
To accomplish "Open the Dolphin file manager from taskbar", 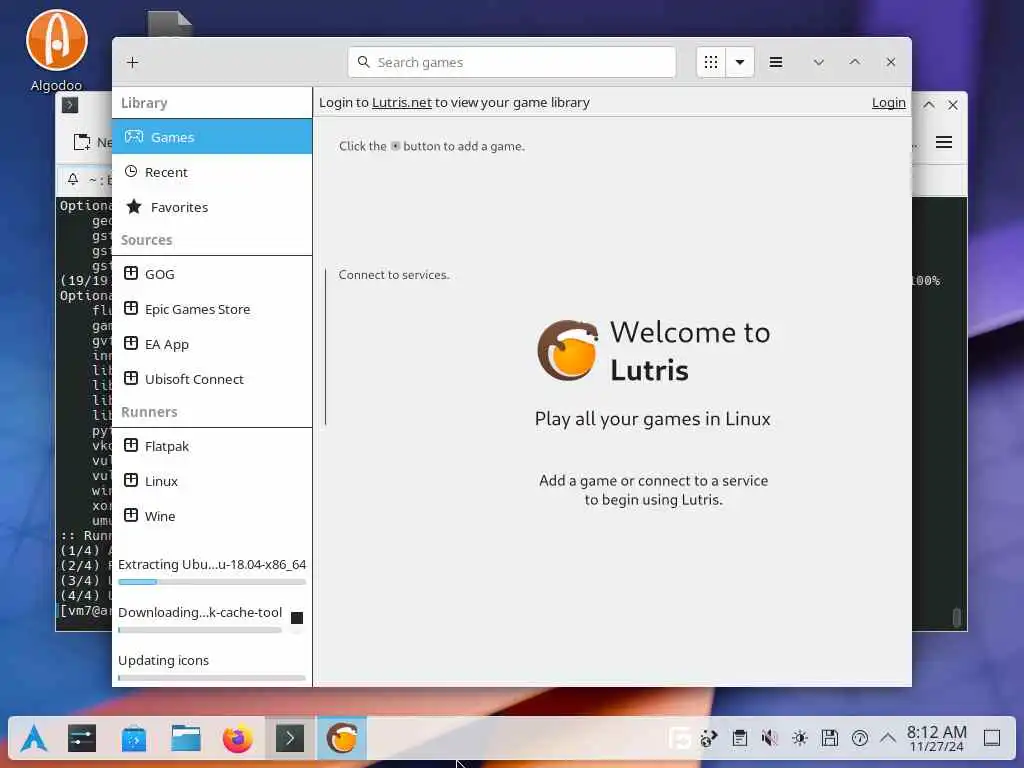I will pos(185,739).
